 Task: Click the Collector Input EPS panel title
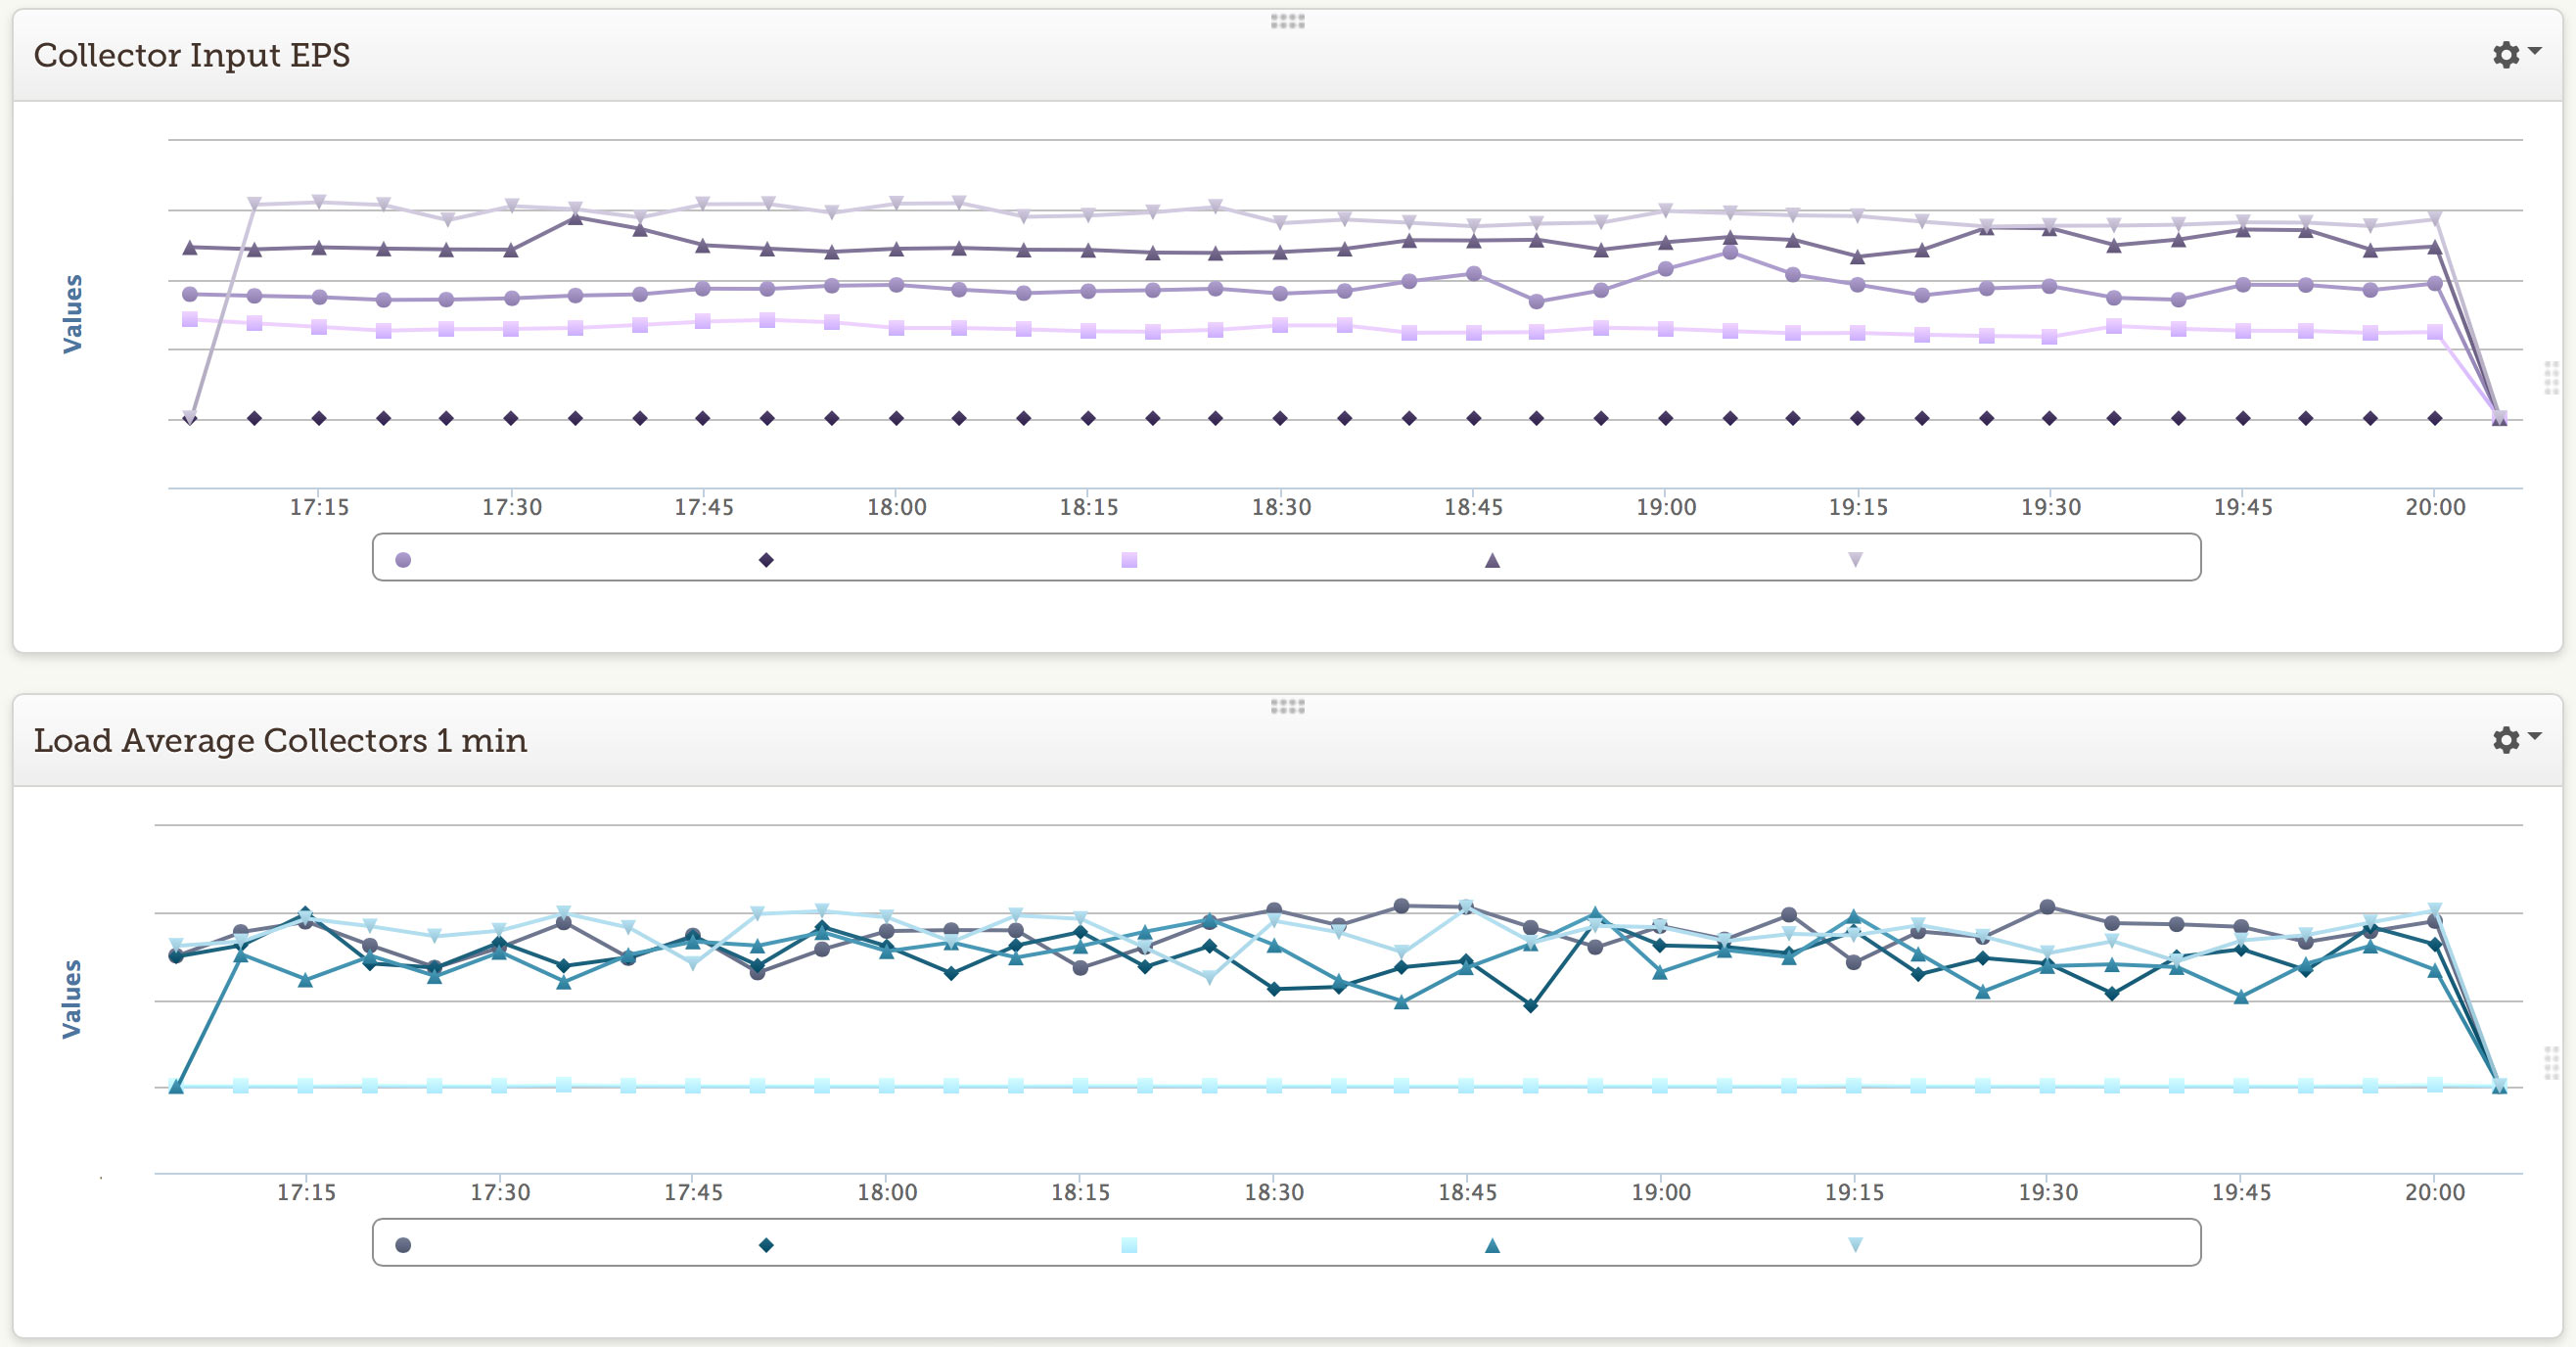[192, 55]
